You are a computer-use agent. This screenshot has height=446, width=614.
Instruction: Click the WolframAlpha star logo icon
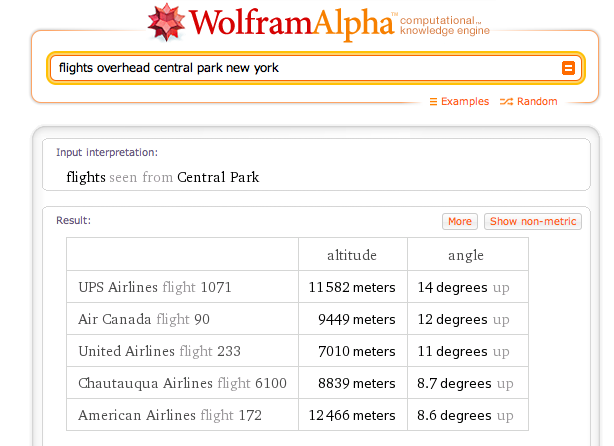coord(166,22)
